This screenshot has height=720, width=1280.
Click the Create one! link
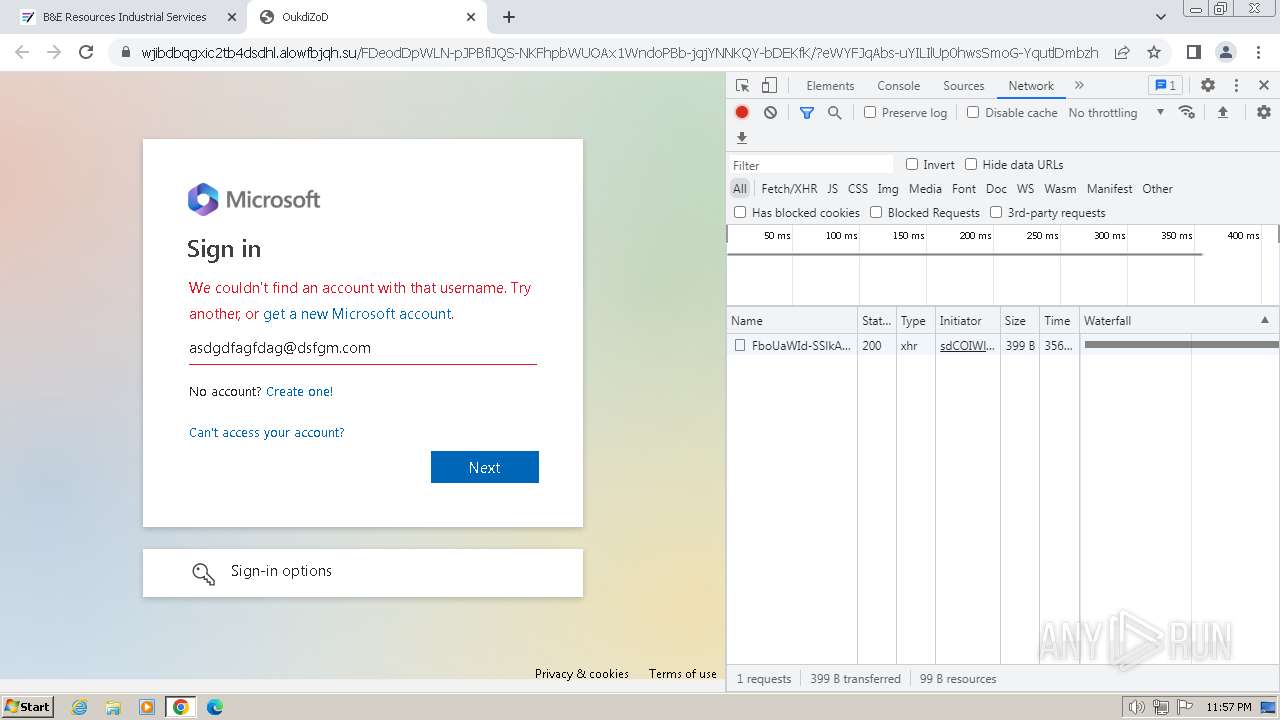[x=299, y=391]
